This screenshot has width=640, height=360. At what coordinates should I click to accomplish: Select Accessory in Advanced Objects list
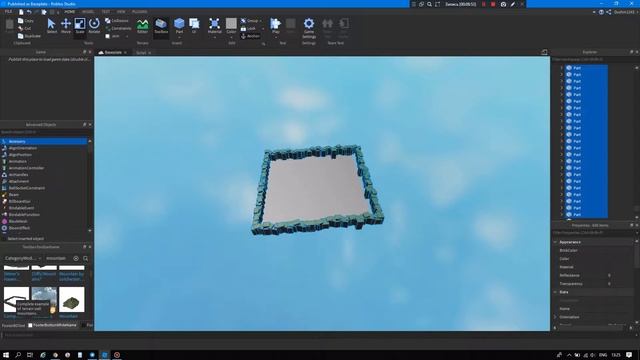coord(44,141)
